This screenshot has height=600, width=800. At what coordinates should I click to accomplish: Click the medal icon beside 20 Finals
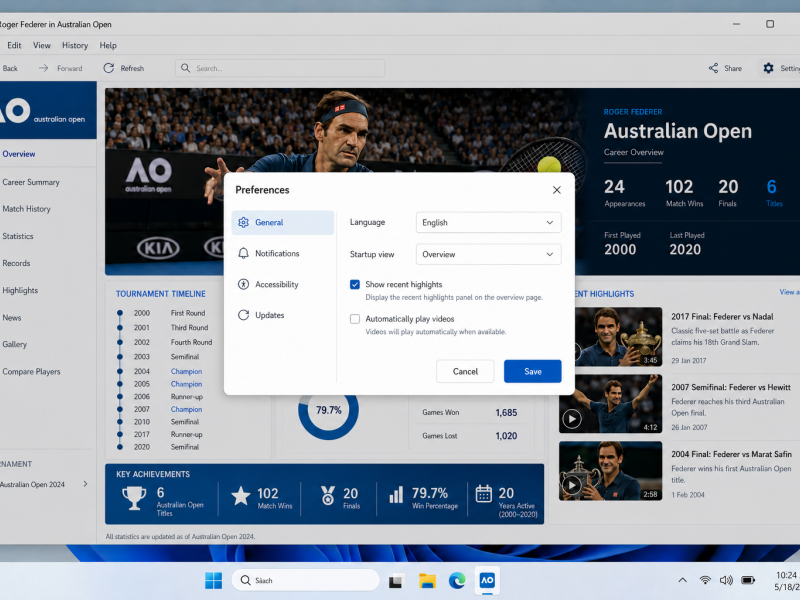[x=328, y=495]
